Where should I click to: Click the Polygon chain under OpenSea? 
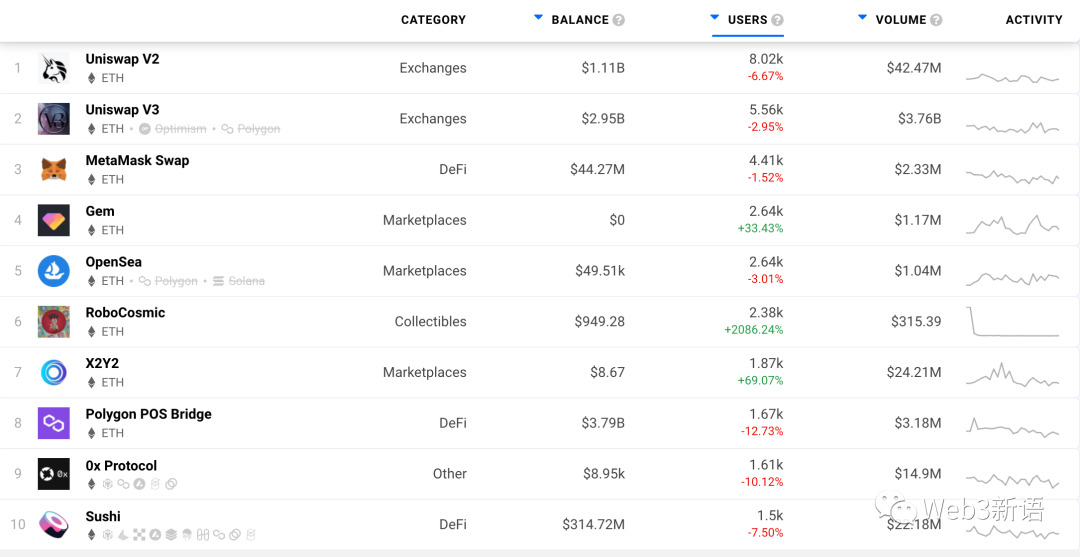168,281
